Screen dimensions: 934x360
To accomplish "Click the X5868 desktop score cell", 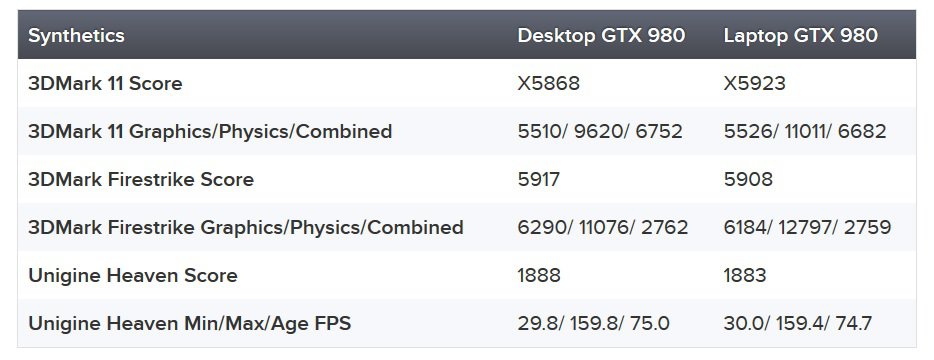I will (549, 83).
